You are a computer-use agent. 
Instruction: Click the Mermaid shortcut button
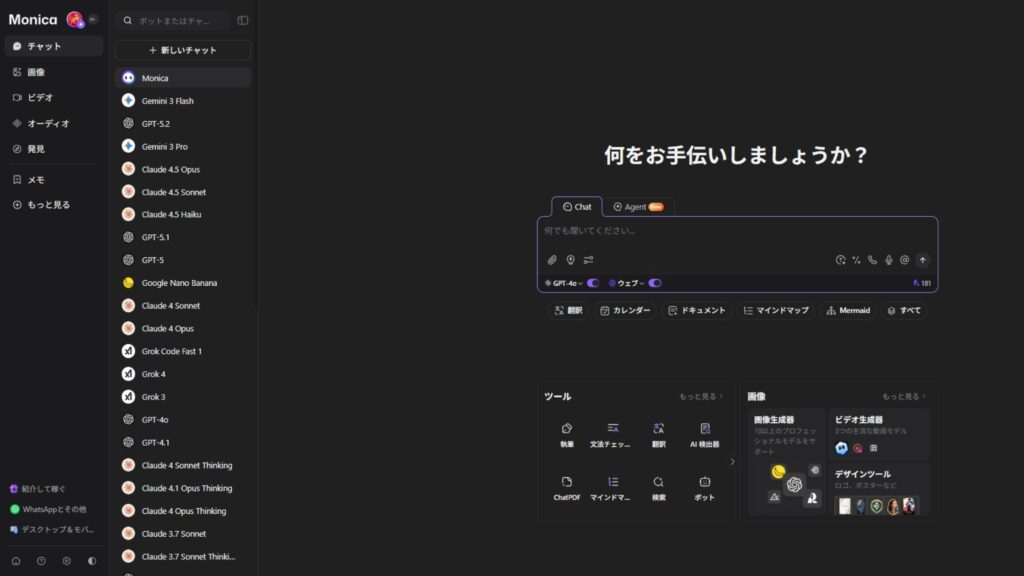coord(846,311)
